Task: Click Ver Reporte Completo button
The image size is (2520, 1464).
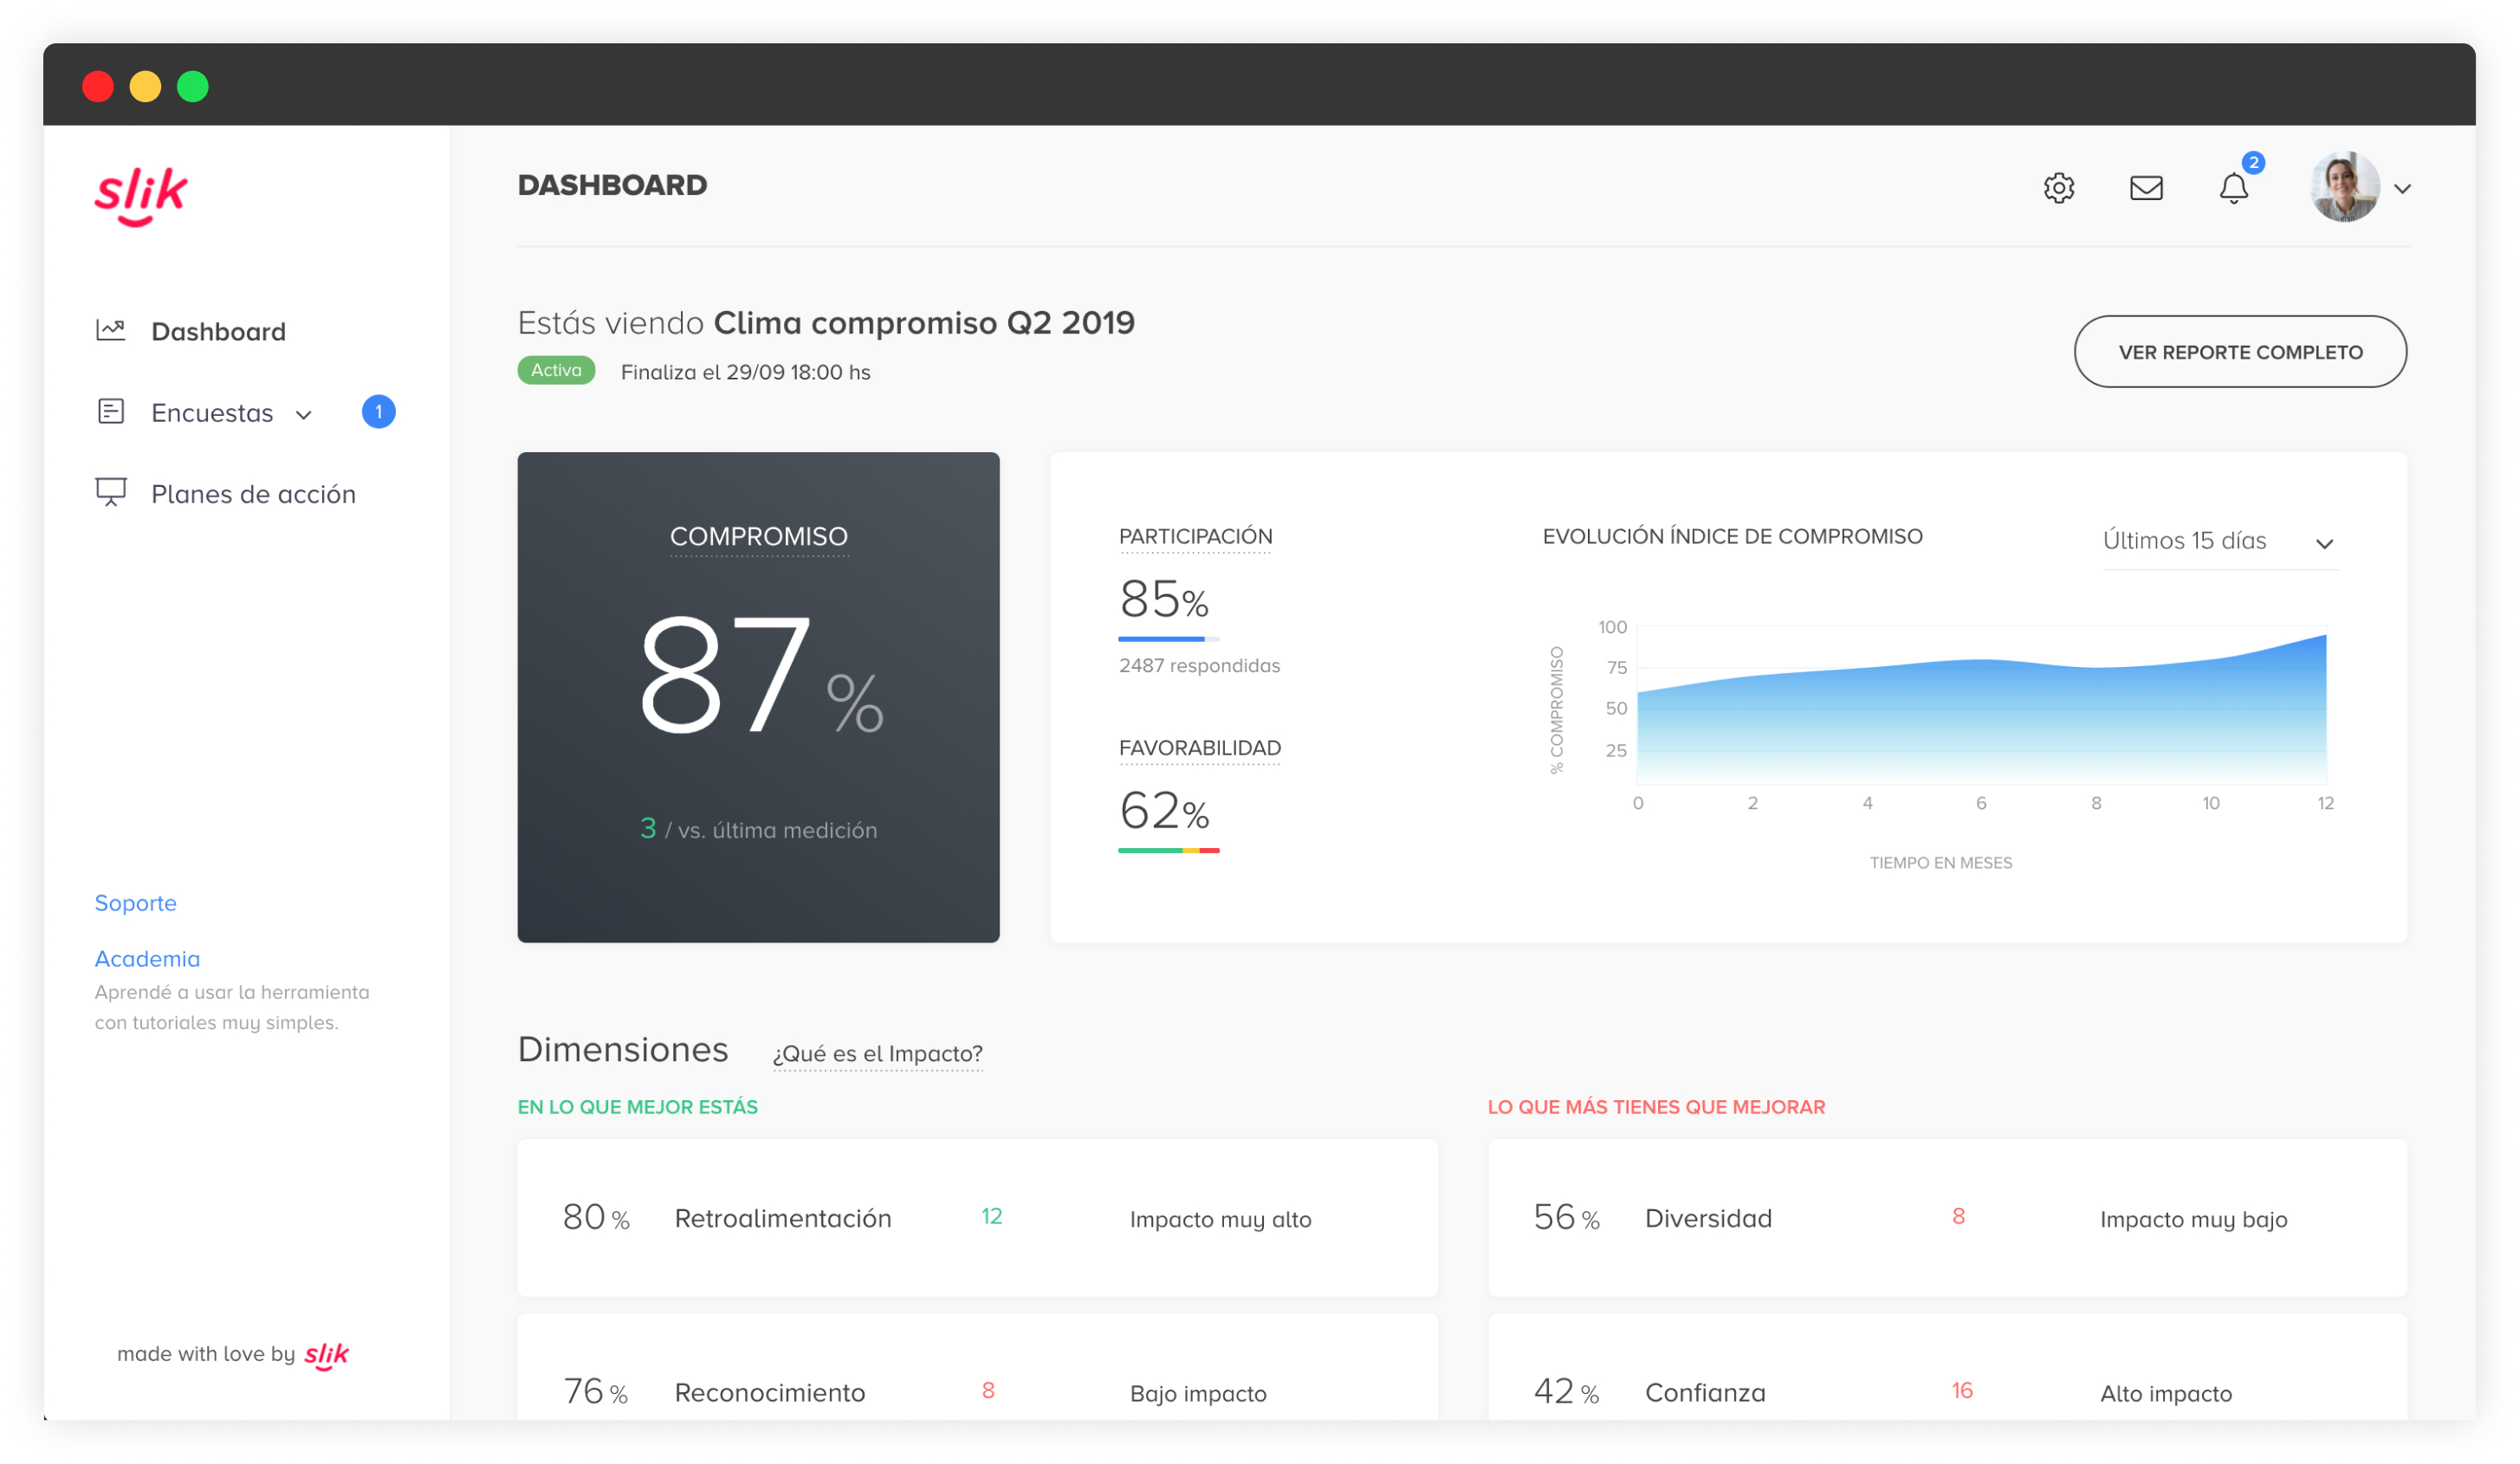Action: (2240, 352)
